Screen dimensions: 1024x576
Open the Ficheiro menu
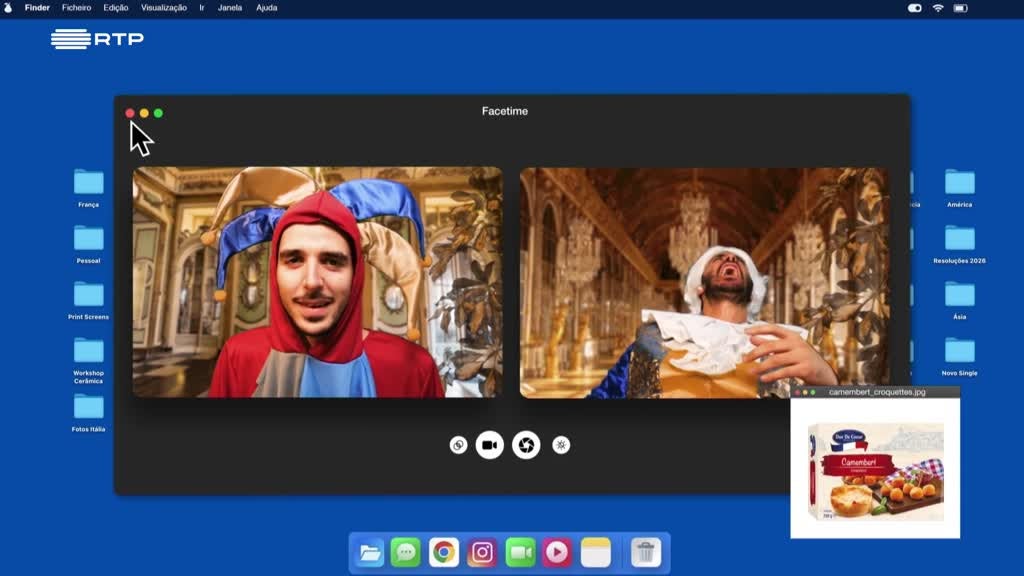coord(76,8)
